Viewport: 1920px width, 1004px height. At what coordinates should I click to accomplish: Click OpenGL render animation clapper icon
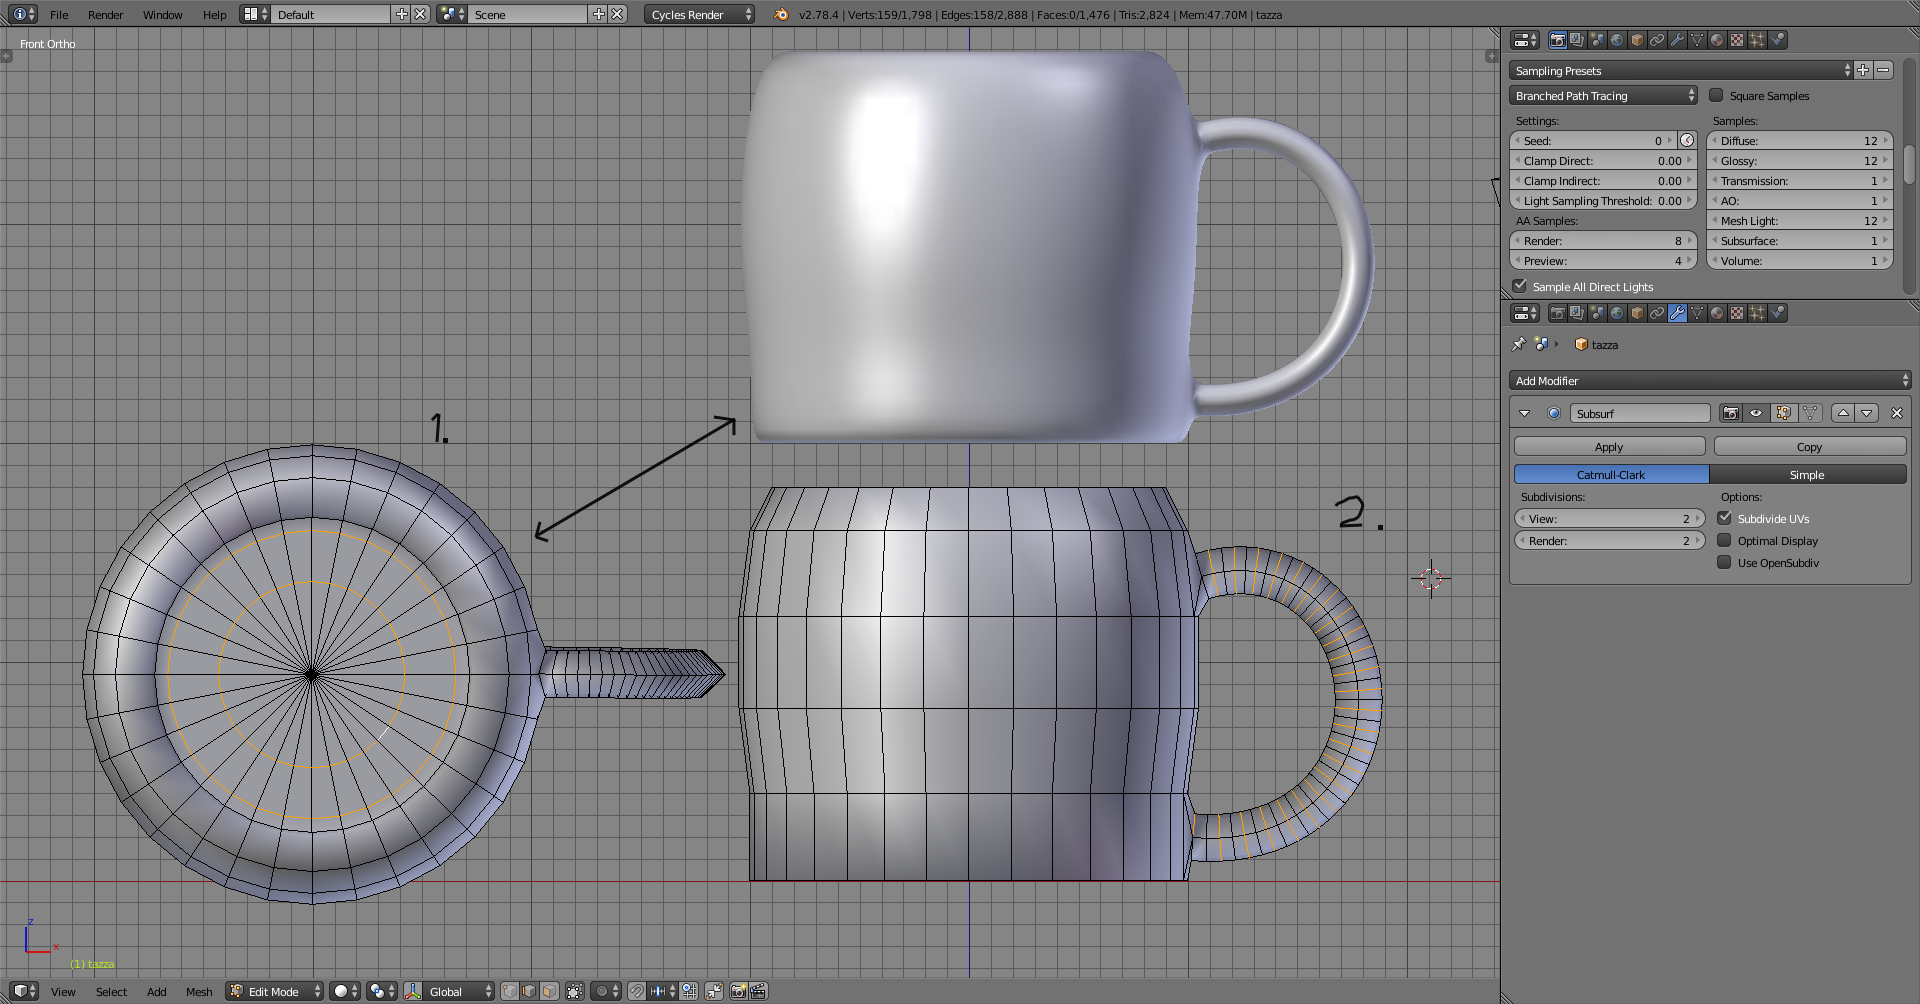[x=758, y=991]
